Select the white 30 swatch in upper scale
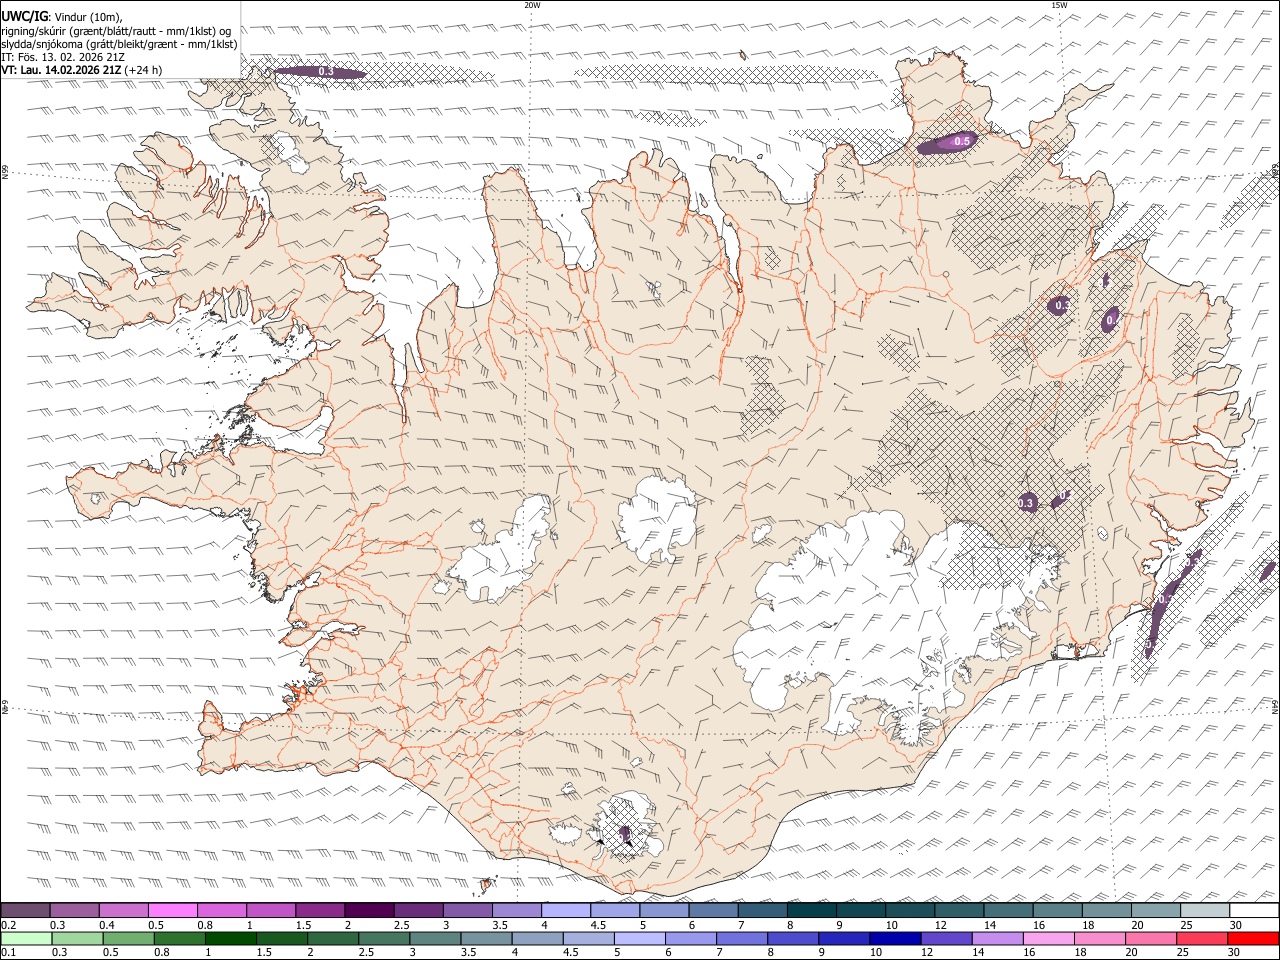 (1254, 910)
